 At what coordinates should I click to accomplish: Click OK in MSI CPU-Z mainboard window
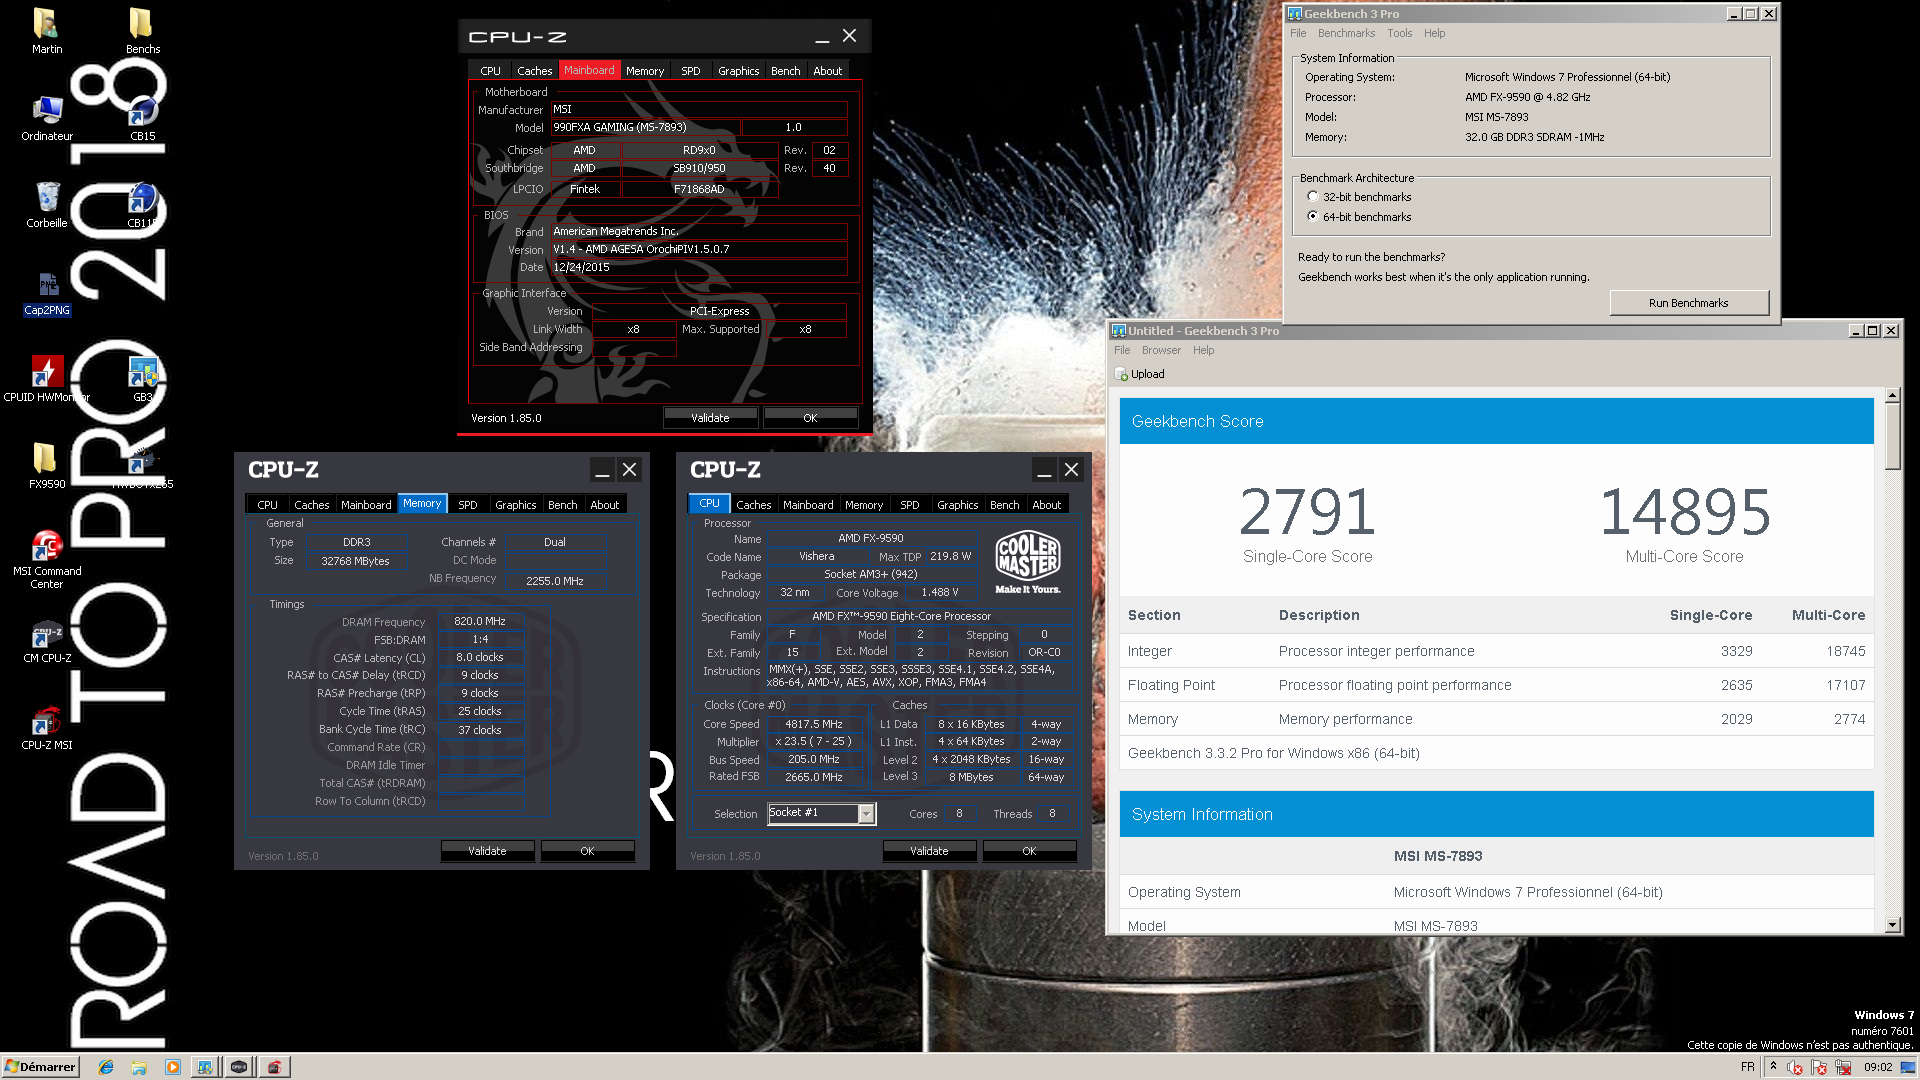pyautogui.click(x=810, y=418)
